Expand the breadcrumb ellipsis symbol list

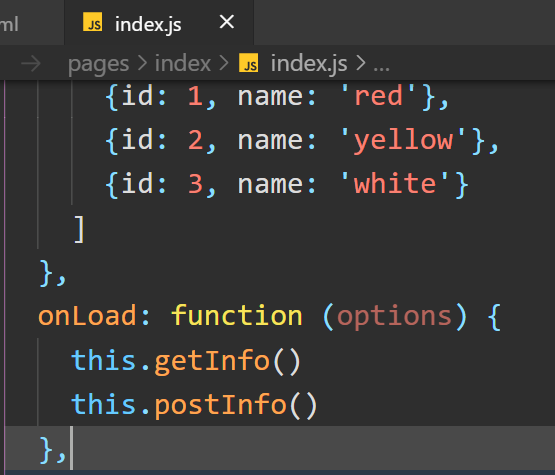point(382,68)
